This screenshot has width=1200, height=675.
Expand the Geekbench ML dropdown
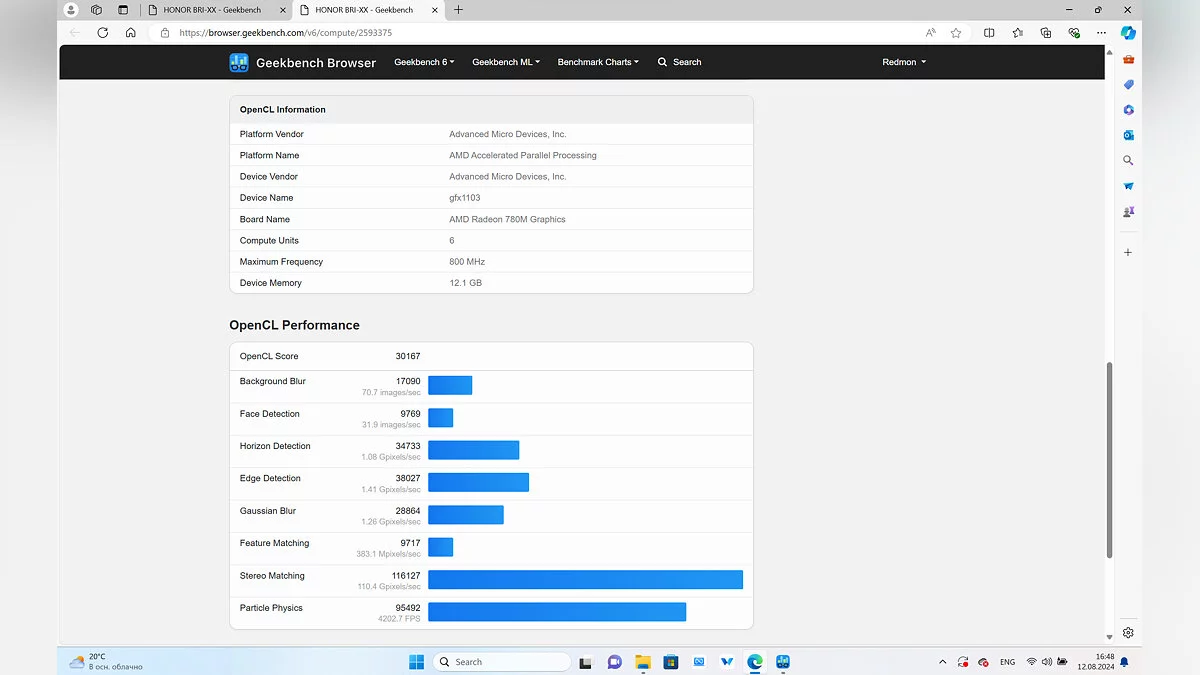pos(505,62)
